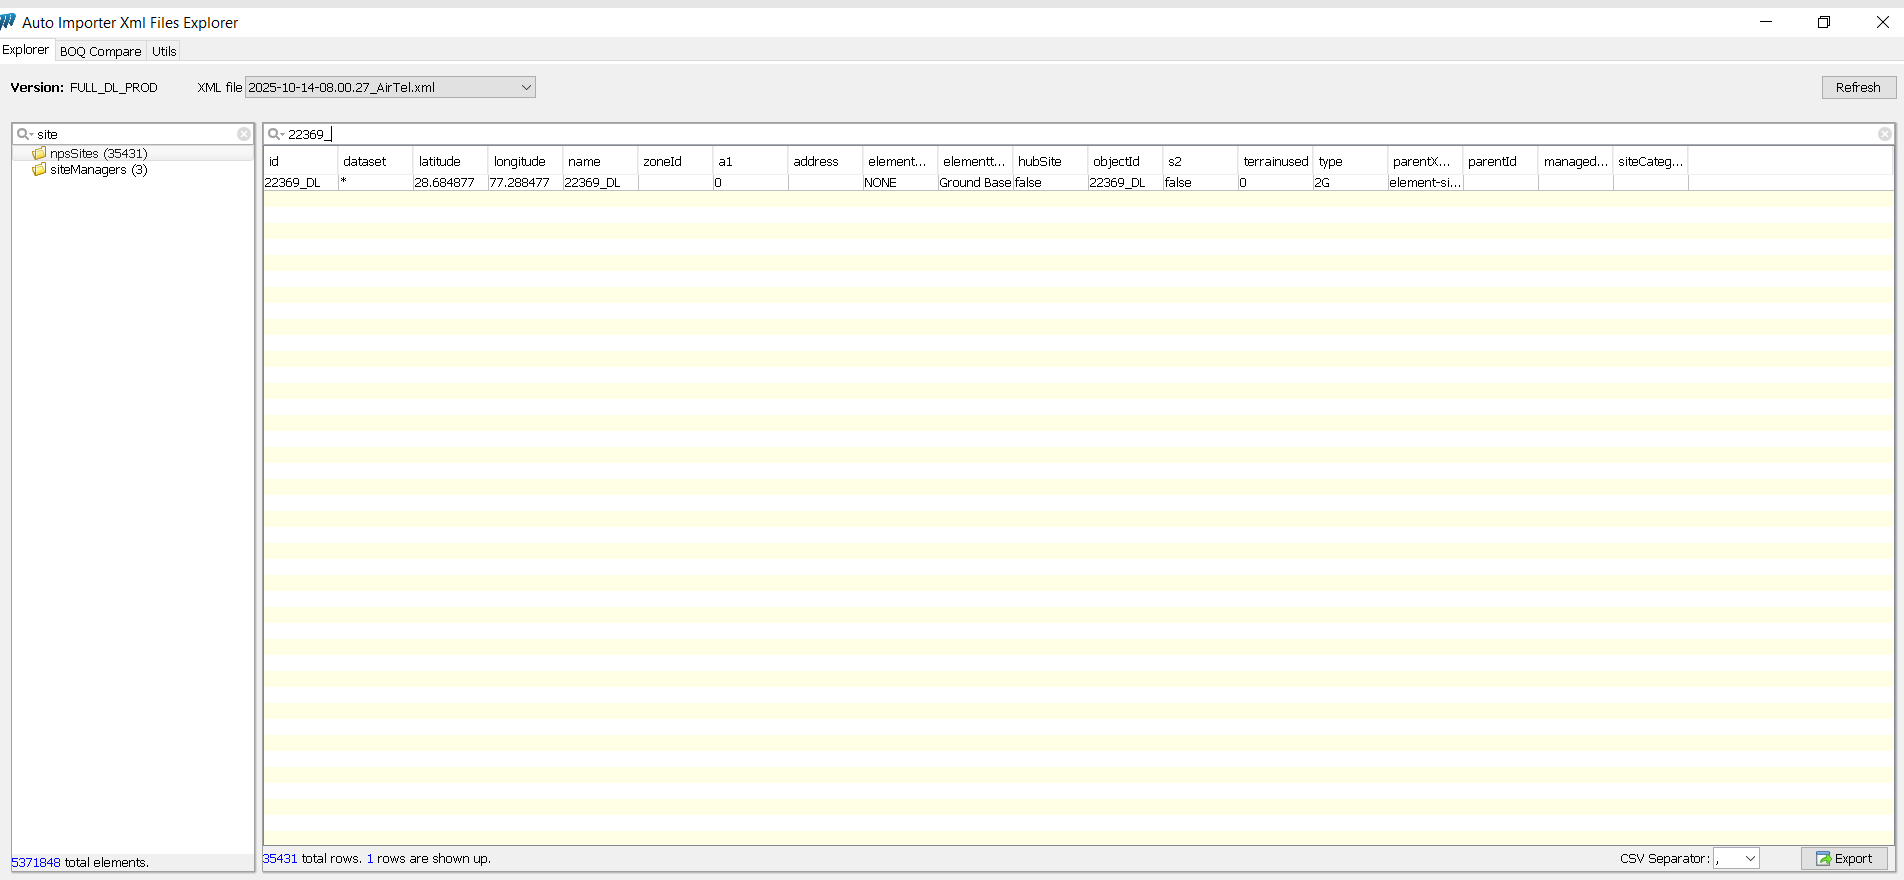
Task: Click the npsSites folder icon
Action: click(x=39, y=153)
